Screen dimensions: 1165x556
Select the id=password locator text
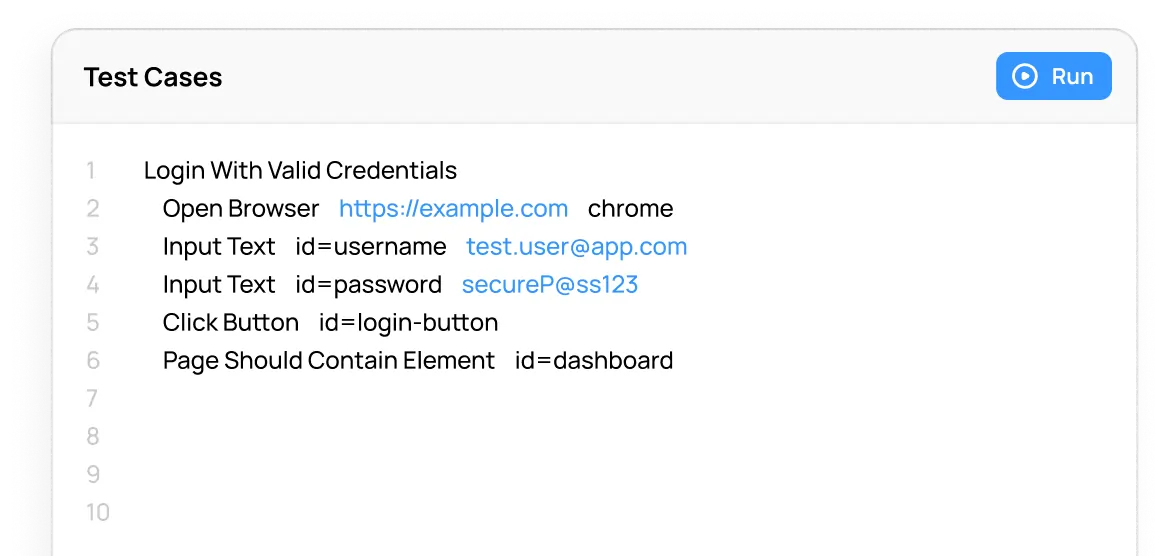[x=368, y=285]
